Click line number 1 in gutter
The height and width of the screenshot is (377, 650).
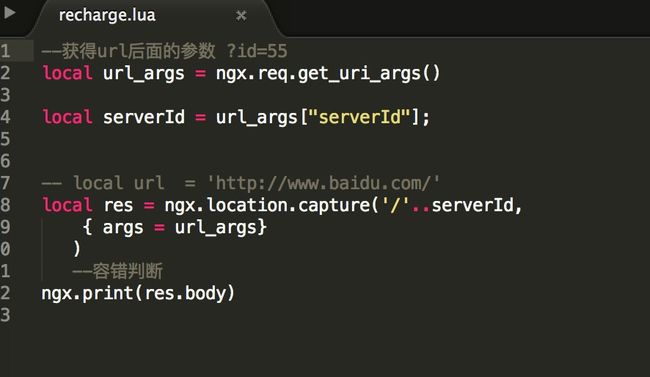tap(5, 51)
